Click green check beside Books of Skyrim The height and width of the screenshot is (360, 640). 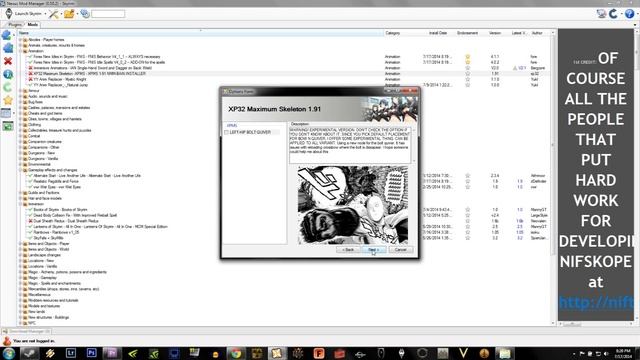pyautogui.click(x=30, y=209)
